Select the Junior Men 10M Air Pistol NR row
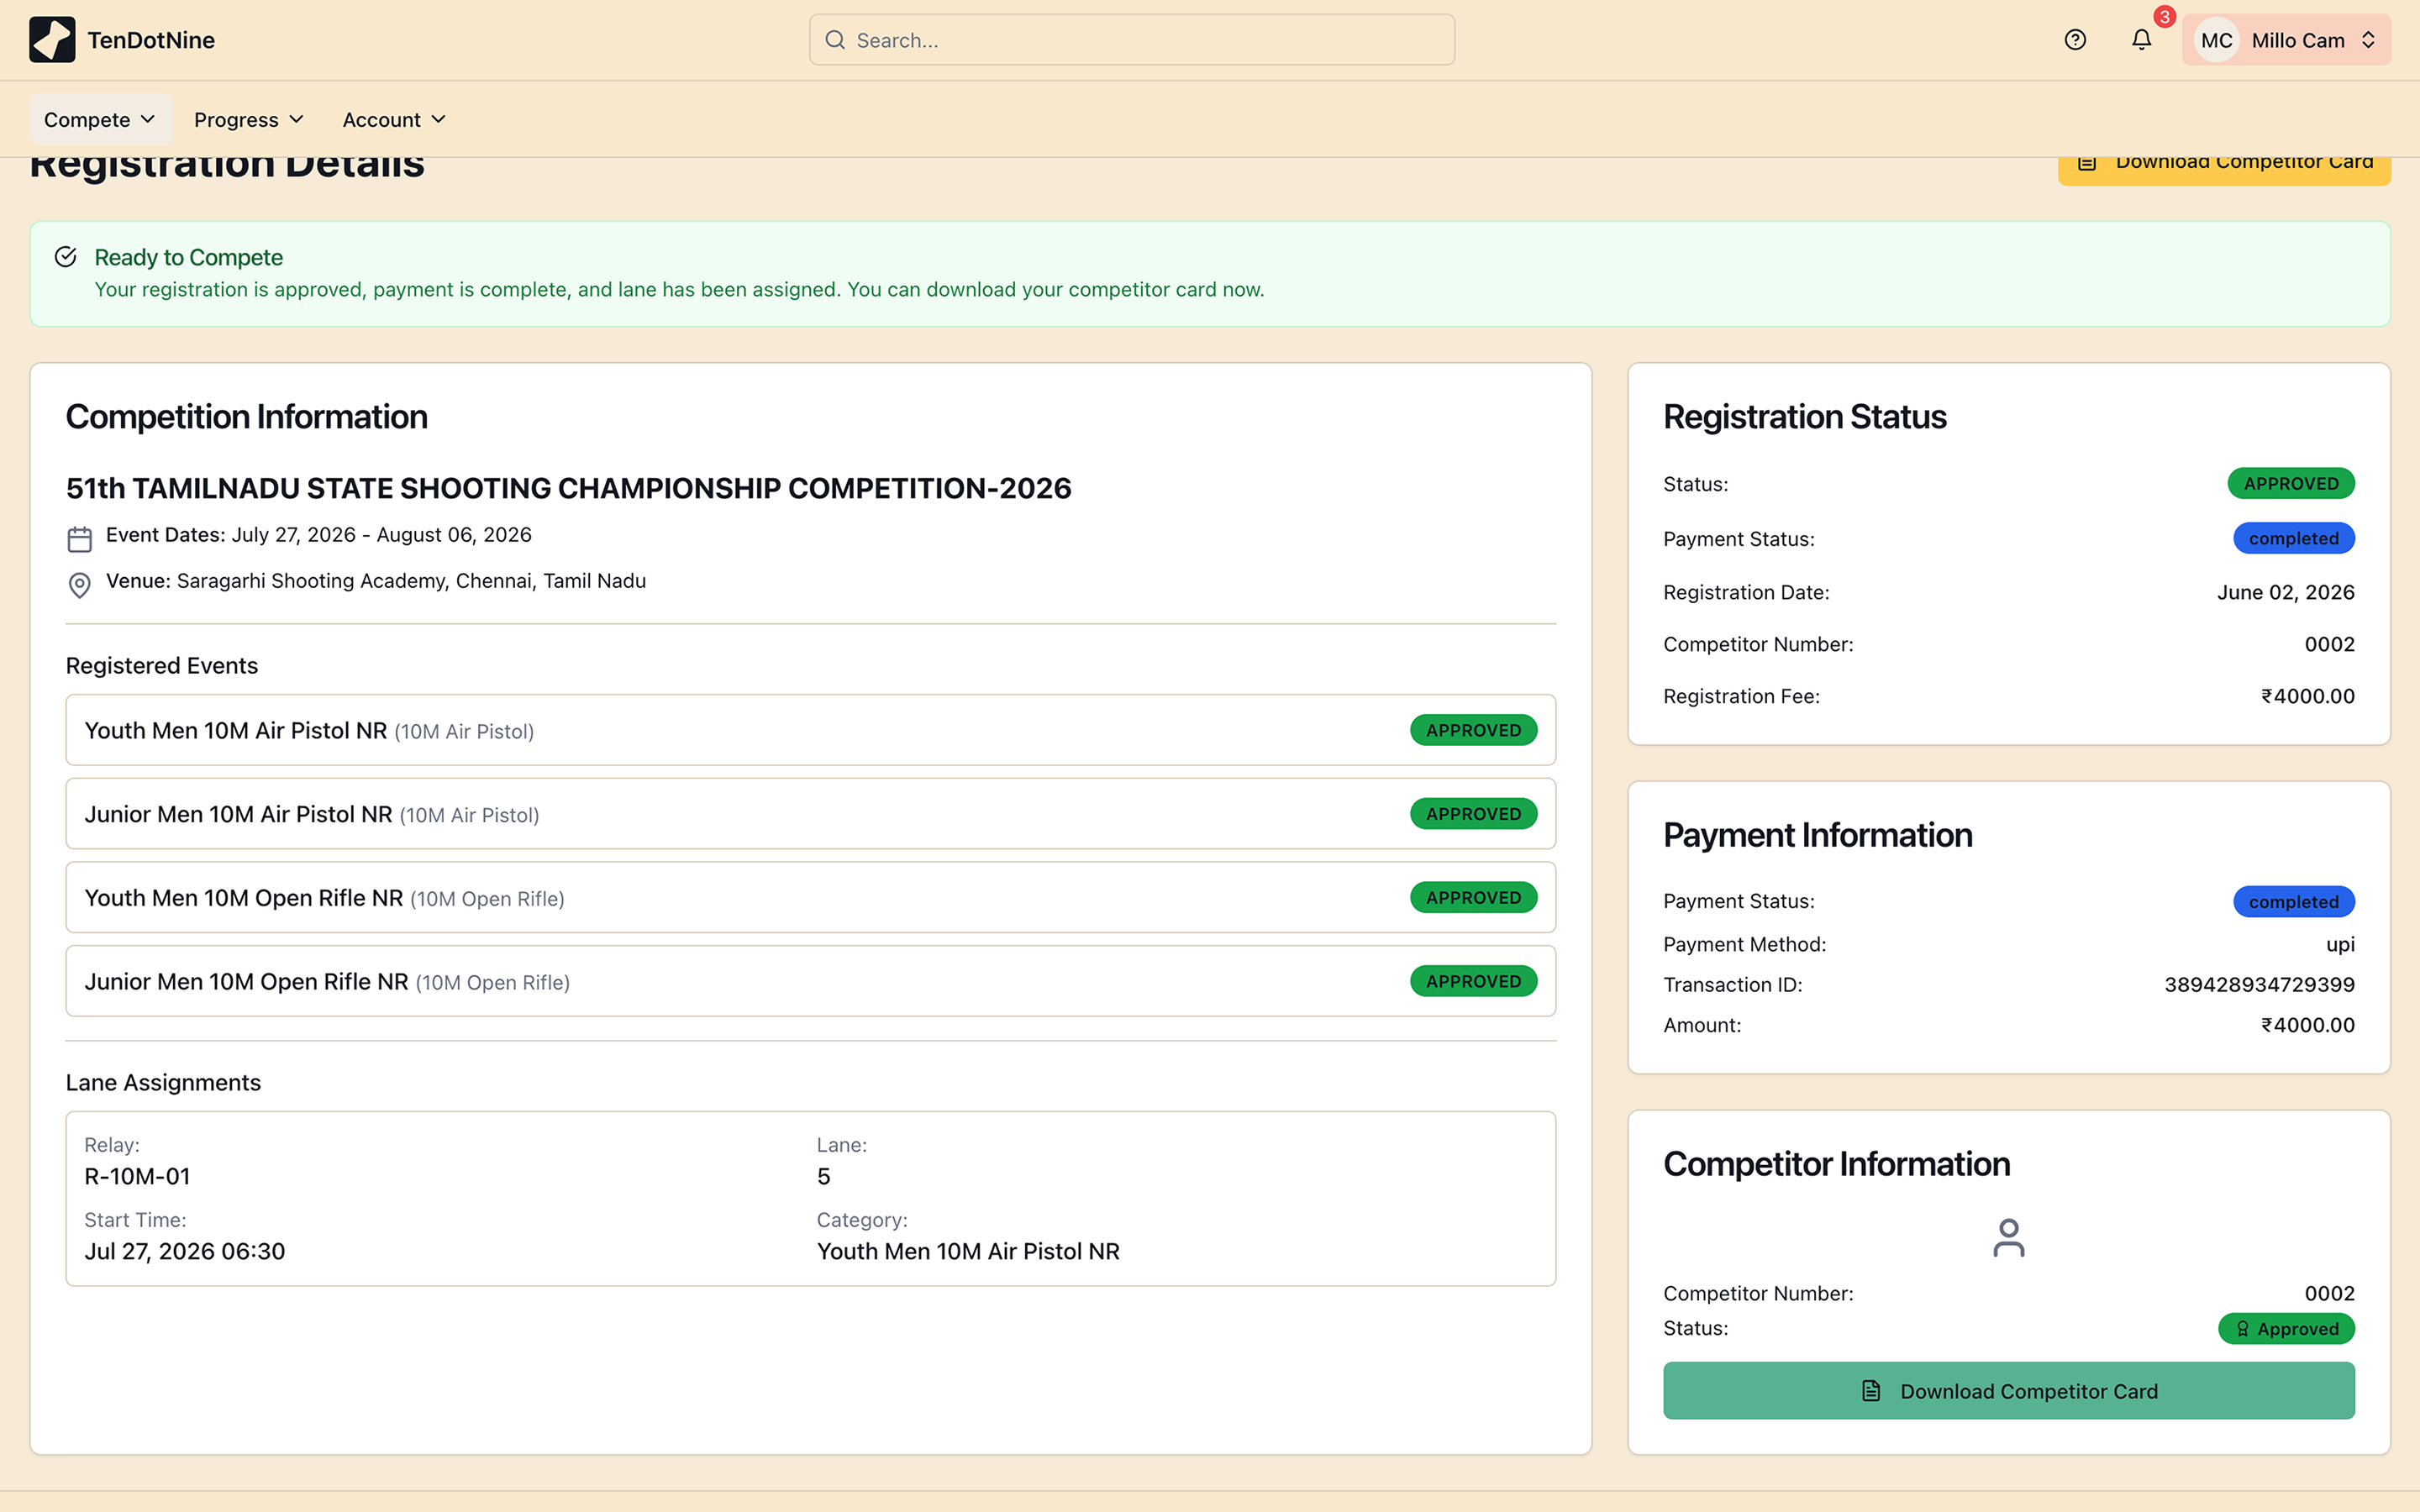The image size is (2420, 1512). coord(811,814)
